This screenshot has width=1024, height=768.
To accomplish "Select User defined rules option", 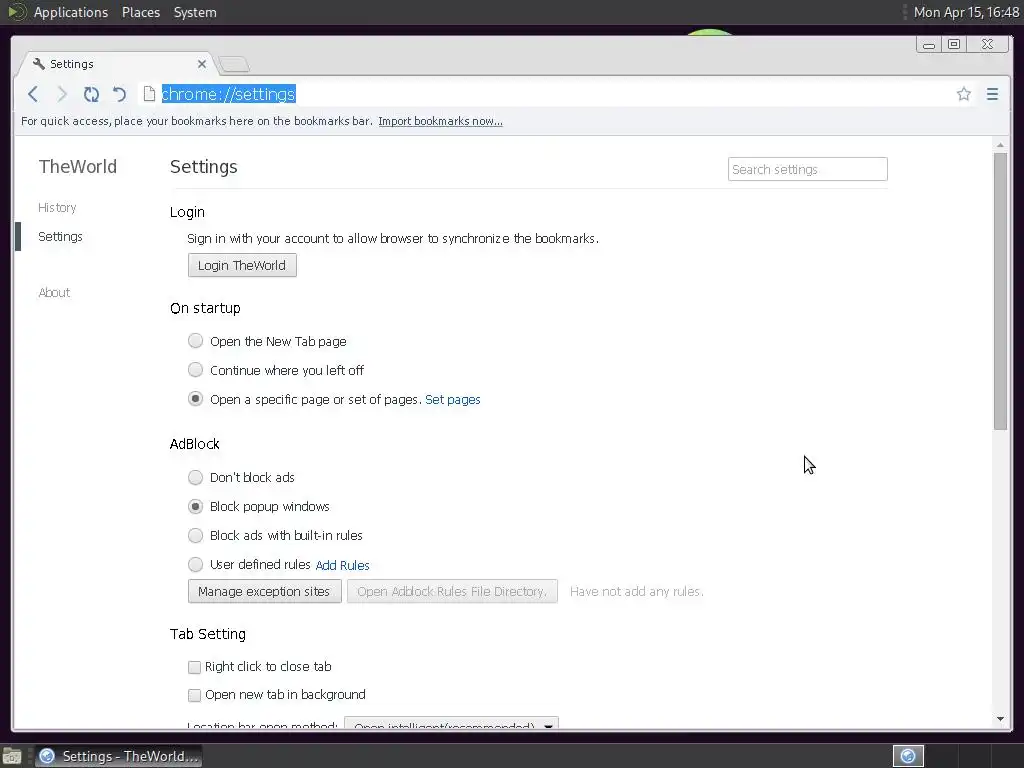I will 195,564.
